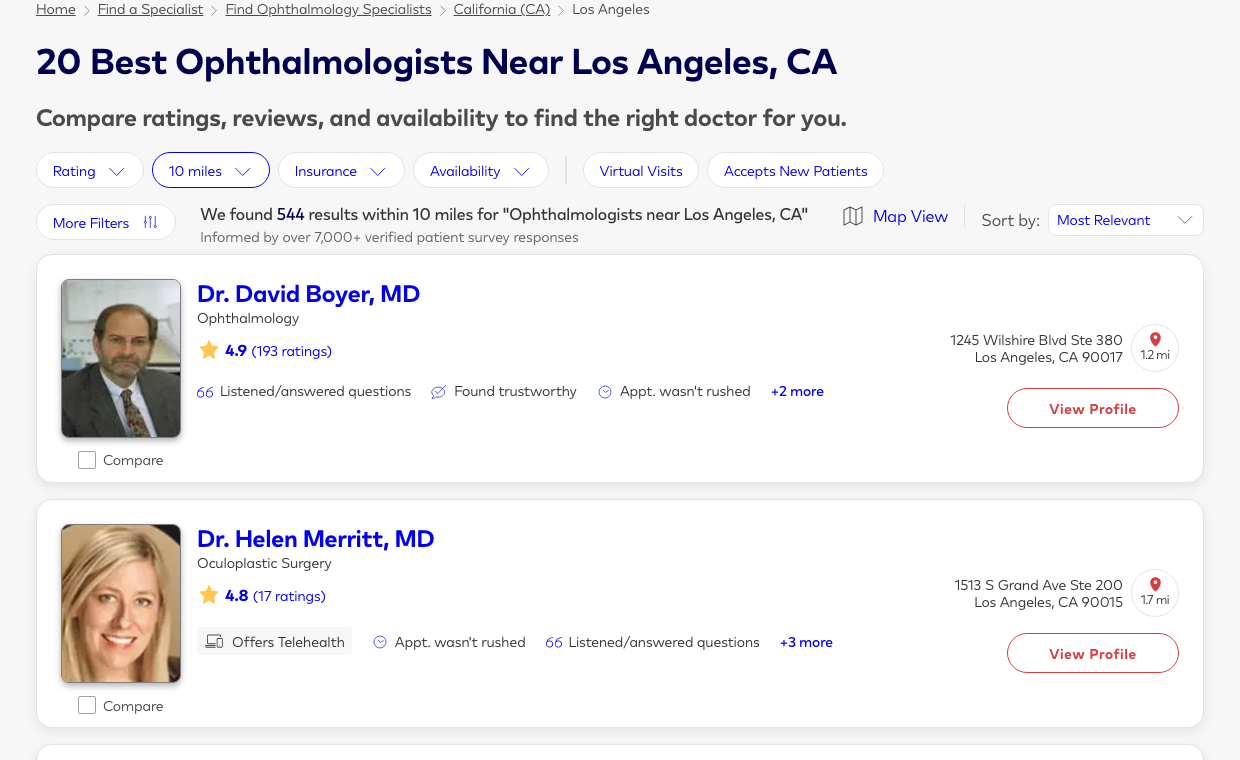Open Dr. David Boyer, MD name link

tap(308, 294)
